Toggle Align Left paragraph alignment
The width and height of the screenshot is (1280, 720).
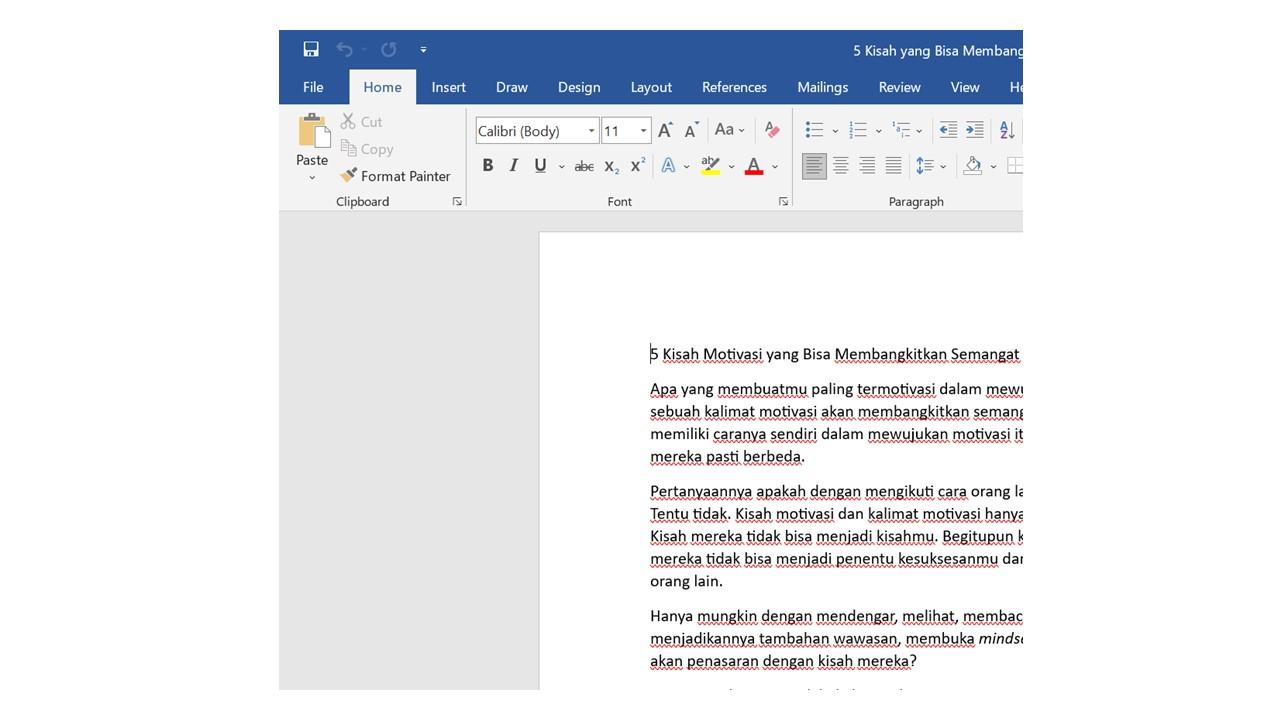[x=815, y=166]
